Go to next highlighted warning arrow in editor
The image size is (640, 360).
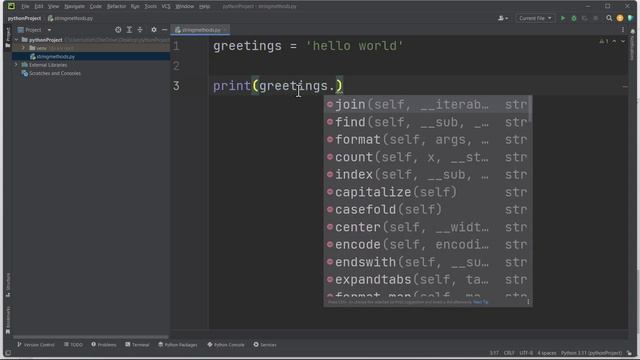(622, 41)
